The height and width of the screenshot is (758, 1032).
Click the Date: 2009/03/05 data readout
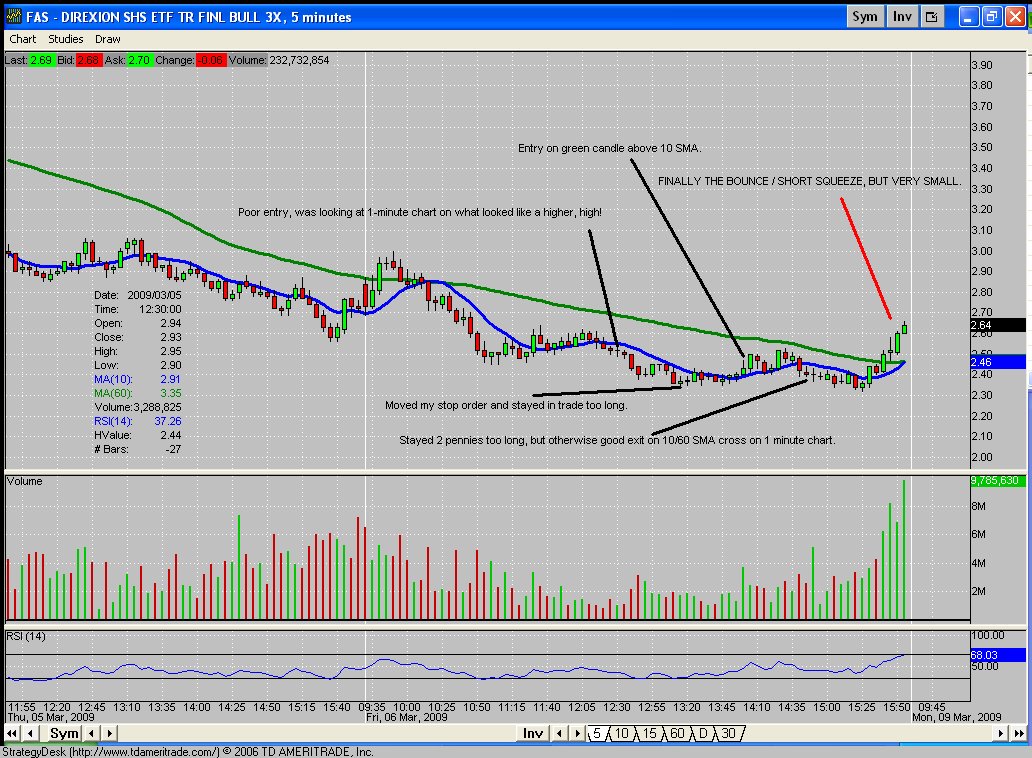pyautogui.click(x=138, y=295)
